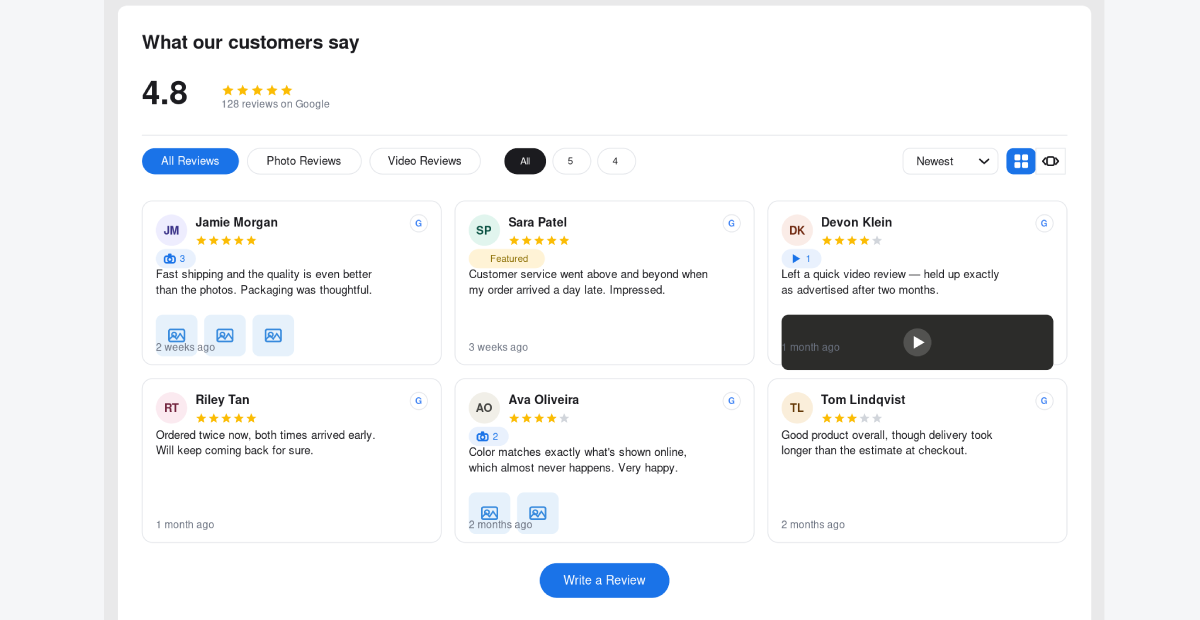Click the Google icon on Sara Patel's review
Viewport: 1200px width, 620px height.
point(732,223)
